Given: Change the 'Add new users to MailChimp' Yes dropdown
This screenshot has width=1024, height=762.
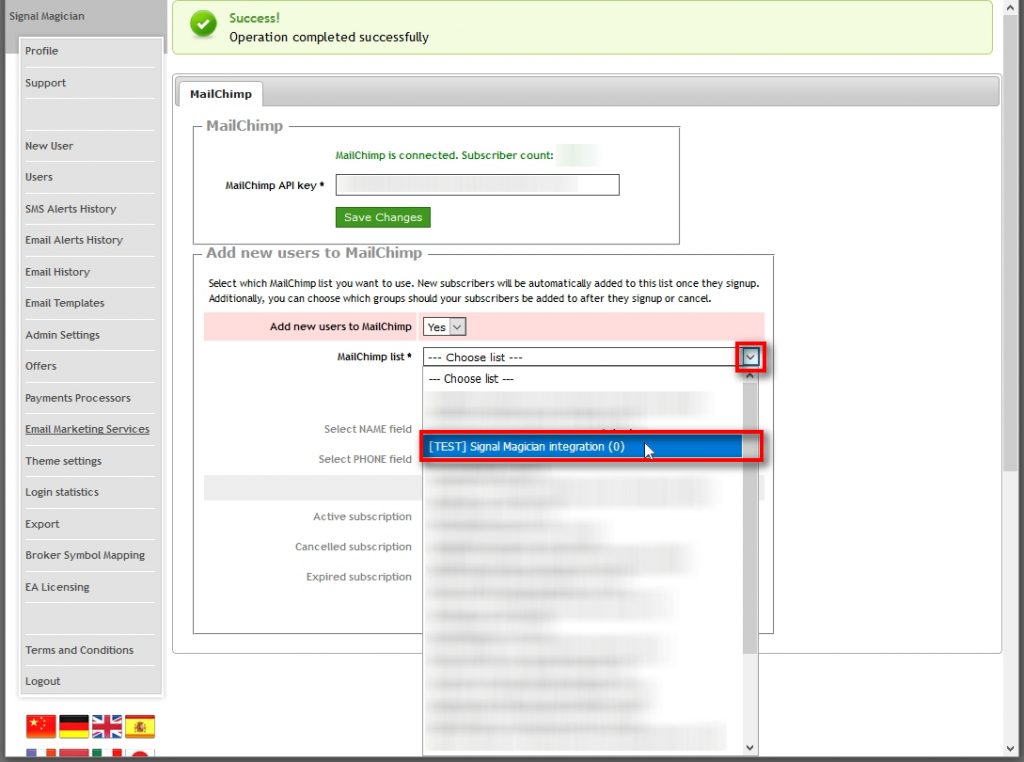Looking at the screenshot, I should (x=445, y=327).
